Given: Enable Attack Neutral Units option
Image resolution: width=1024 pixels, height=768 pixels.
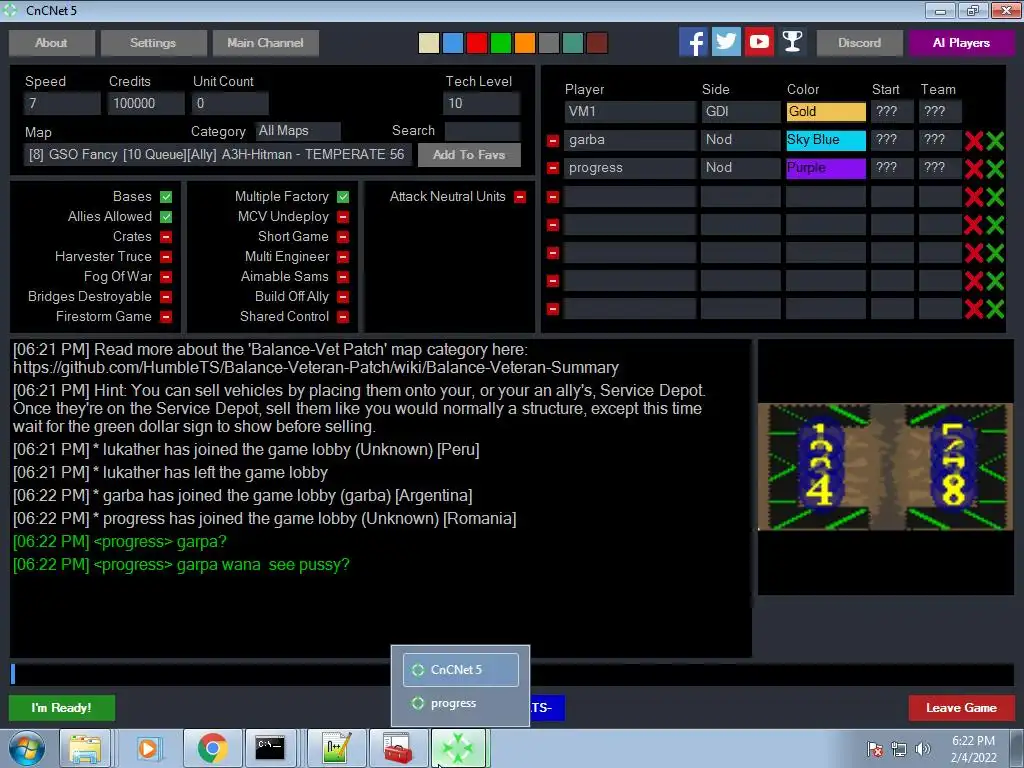Looking at the screenshot, I should tap(520, 197).
